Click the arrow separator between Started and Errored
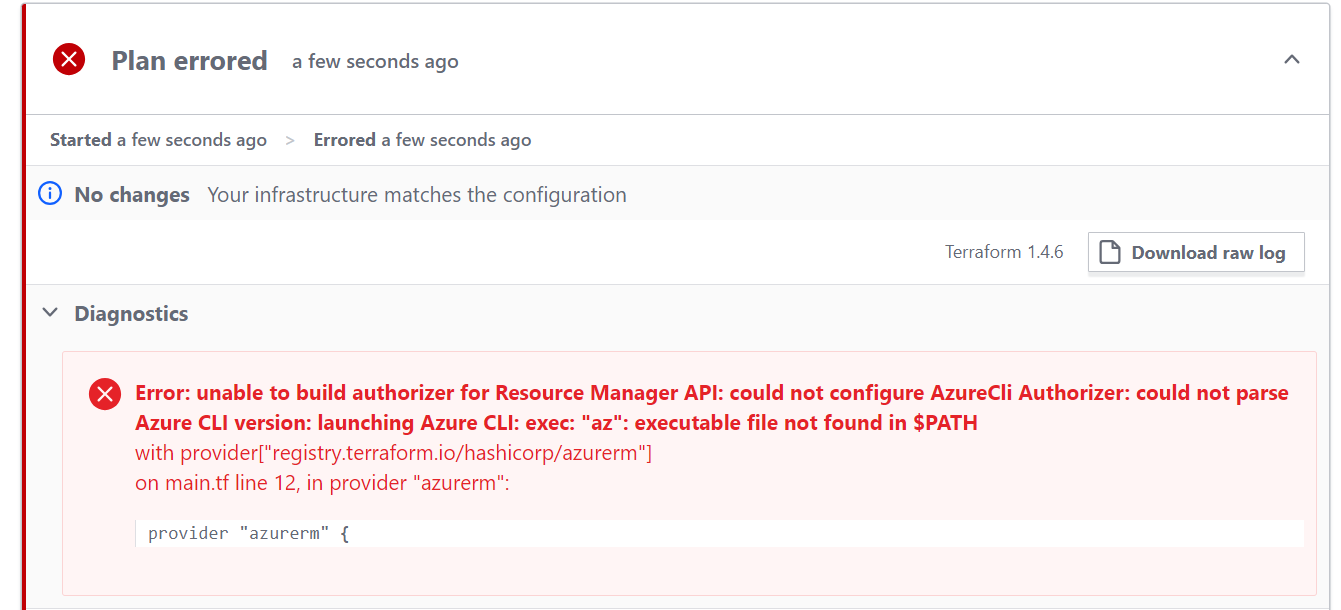 click(290, 141)
